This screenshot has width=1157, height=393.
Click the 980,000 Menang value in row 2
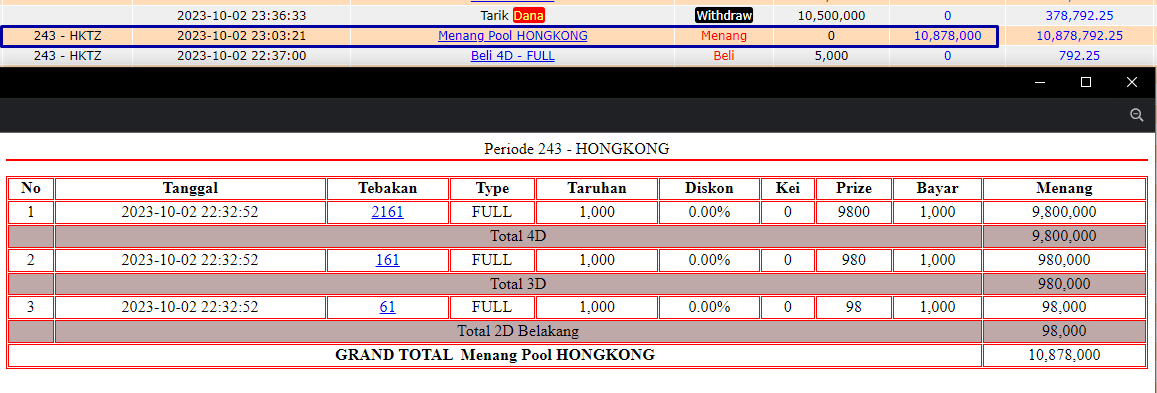[1065, 260]
